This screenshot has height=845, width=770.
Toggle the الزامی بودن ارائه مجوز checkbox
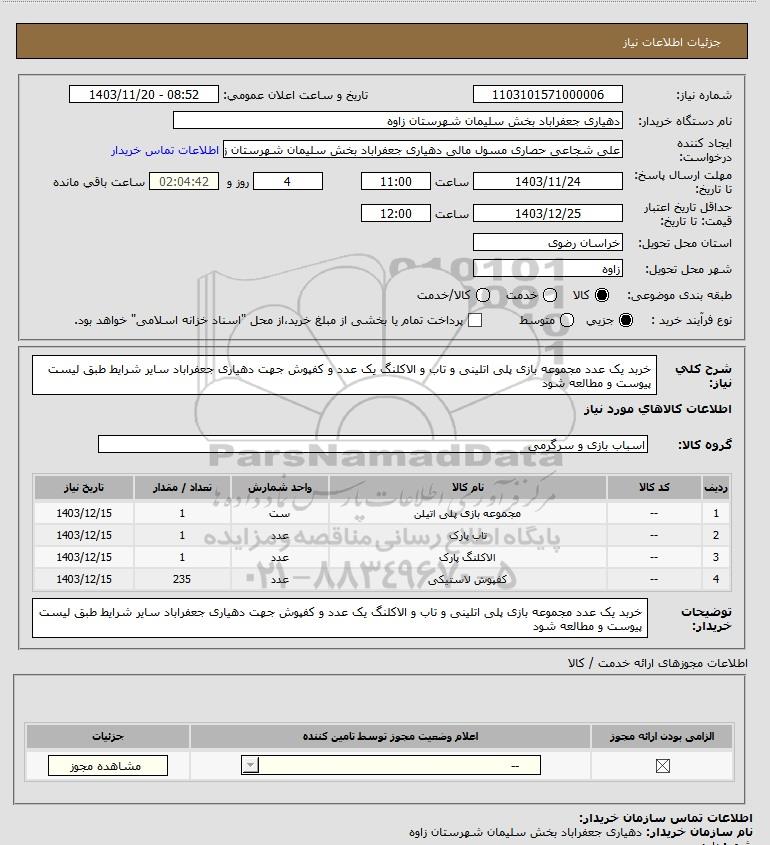[663, 765]
